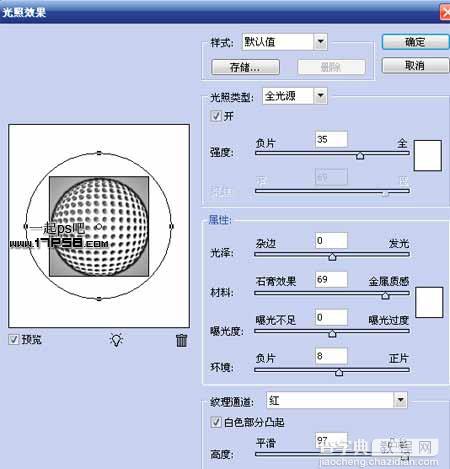Screen dimensions: 450x469
Task: Click the 发光 shiny label
Action: pos(399,243)
